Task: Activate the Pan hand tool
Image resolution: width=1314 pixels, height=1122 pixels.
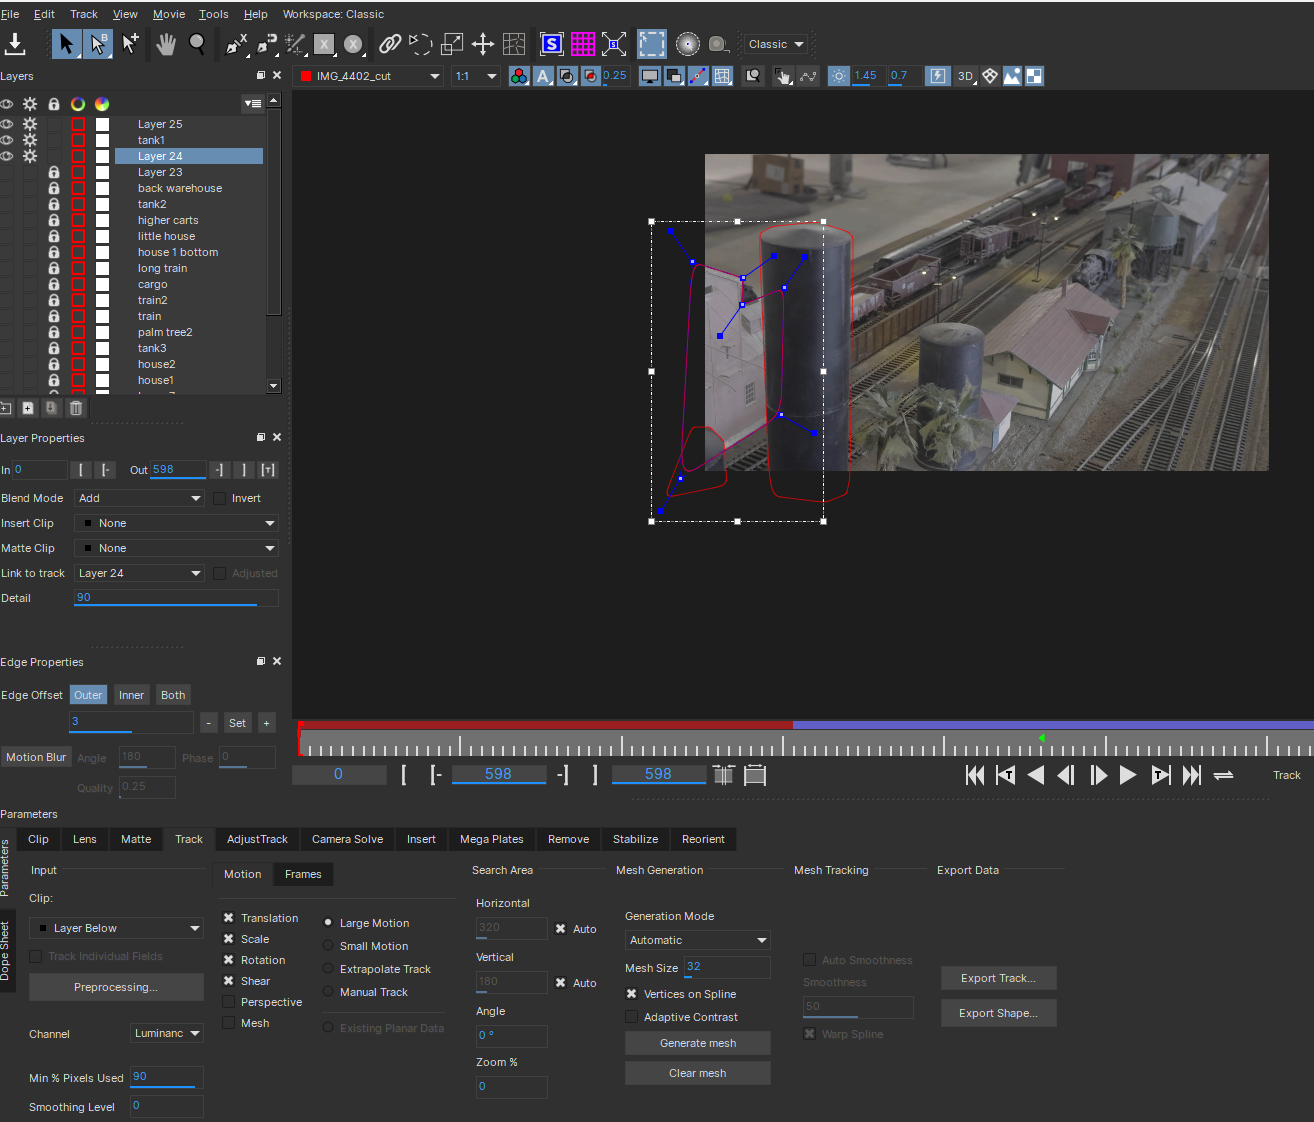Action: (165, 44)
